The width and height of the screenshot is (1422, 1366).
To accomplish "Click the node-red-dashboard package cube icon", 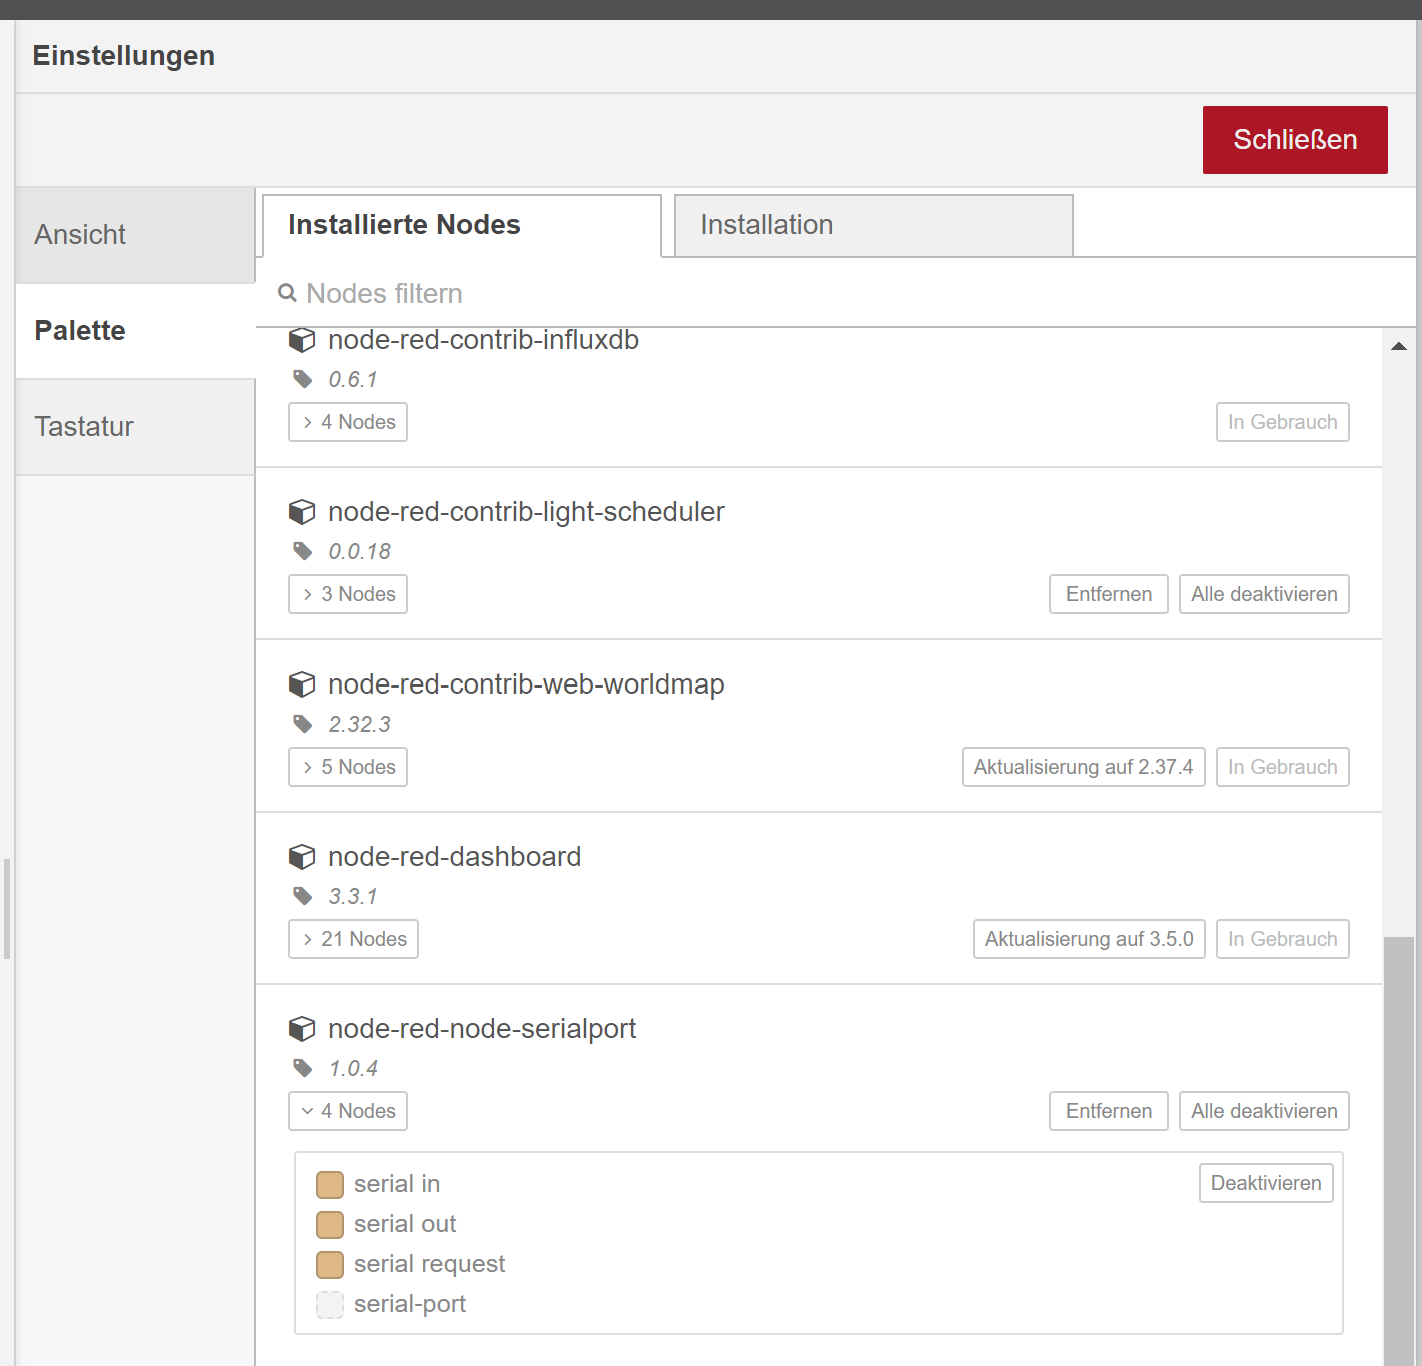I will [x=302, y=857].
